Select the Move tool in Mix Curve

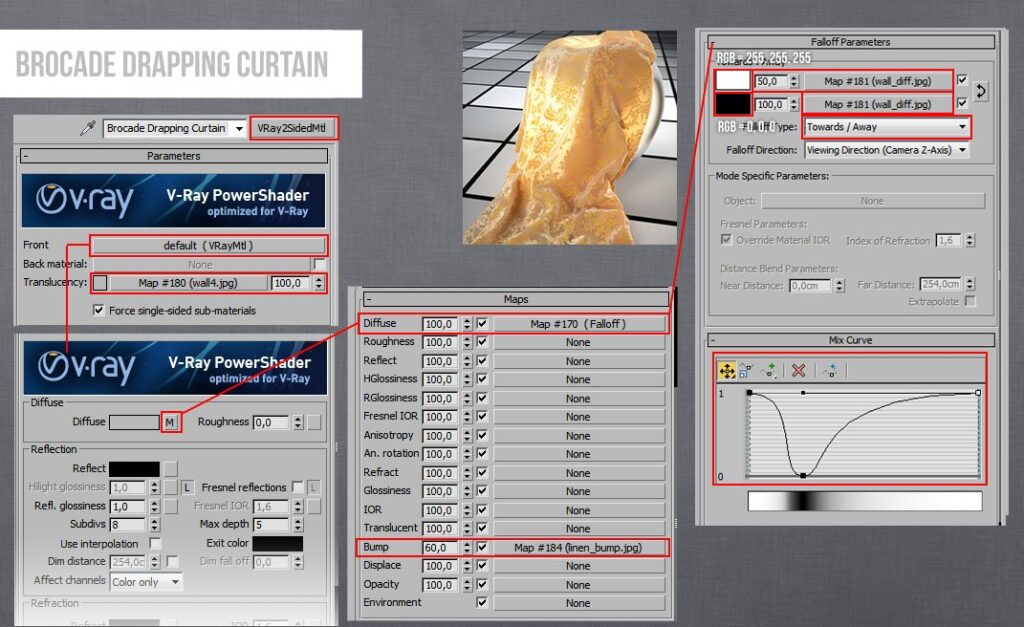(727, 370)
